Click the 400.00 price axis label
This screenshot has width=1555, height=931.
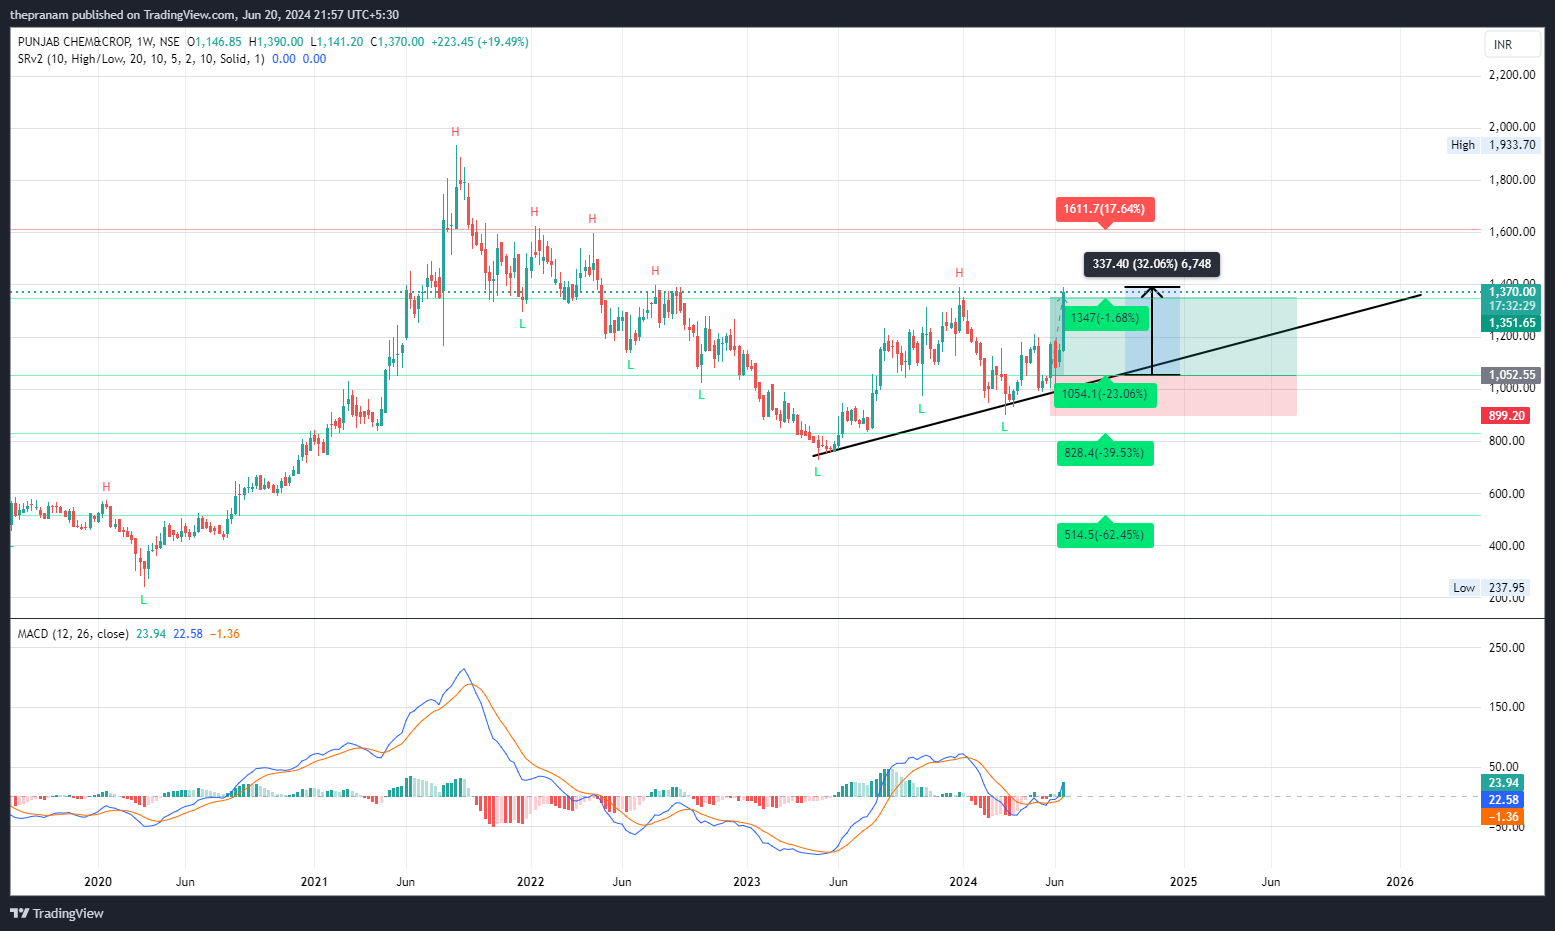click(x=1507, y=546)
